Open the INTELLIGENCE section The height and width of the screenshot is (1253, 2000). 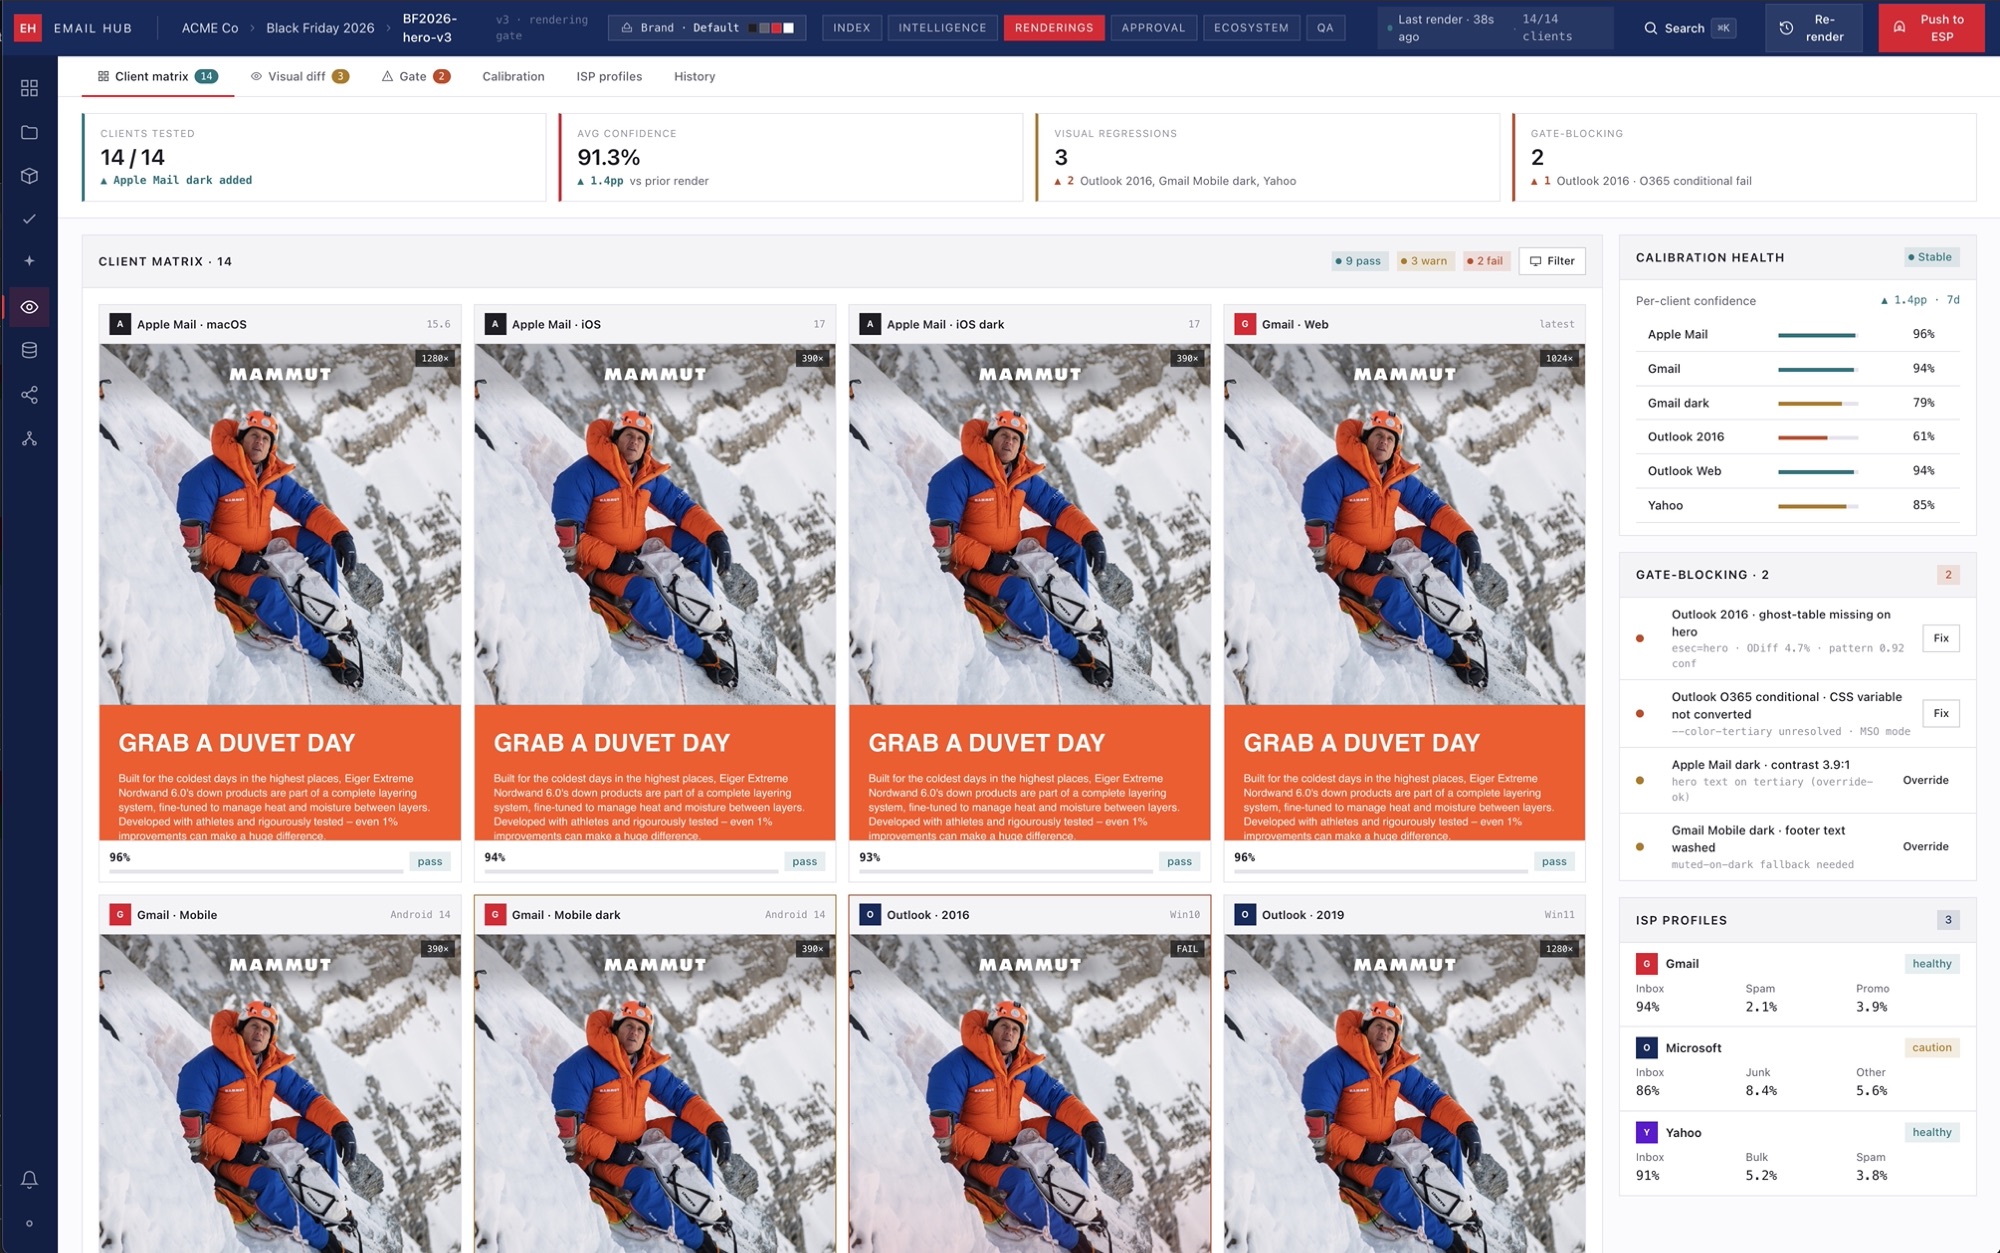942,28
